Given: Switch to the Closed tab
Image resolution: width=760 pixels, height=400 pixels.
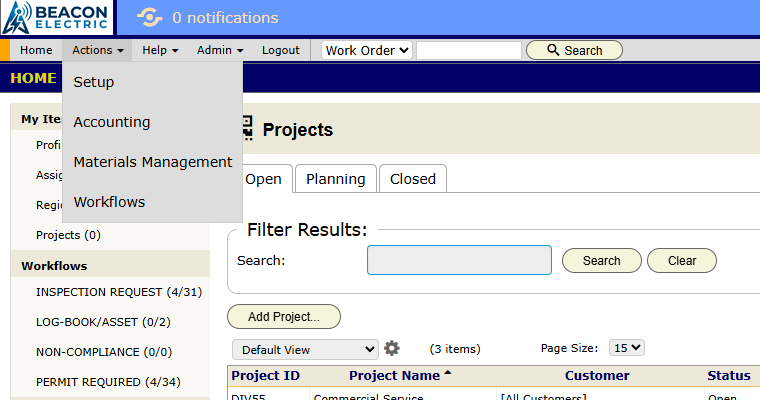Looking at the screenshot, I should (413, 179).
